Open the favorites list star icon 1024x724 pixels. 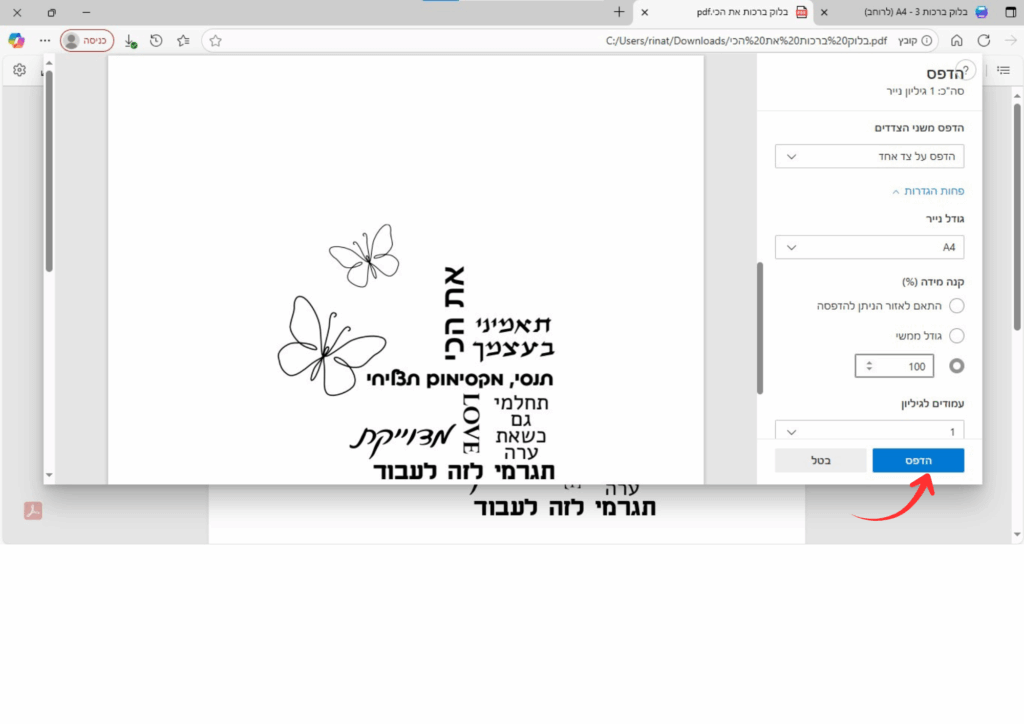[183, 41]
